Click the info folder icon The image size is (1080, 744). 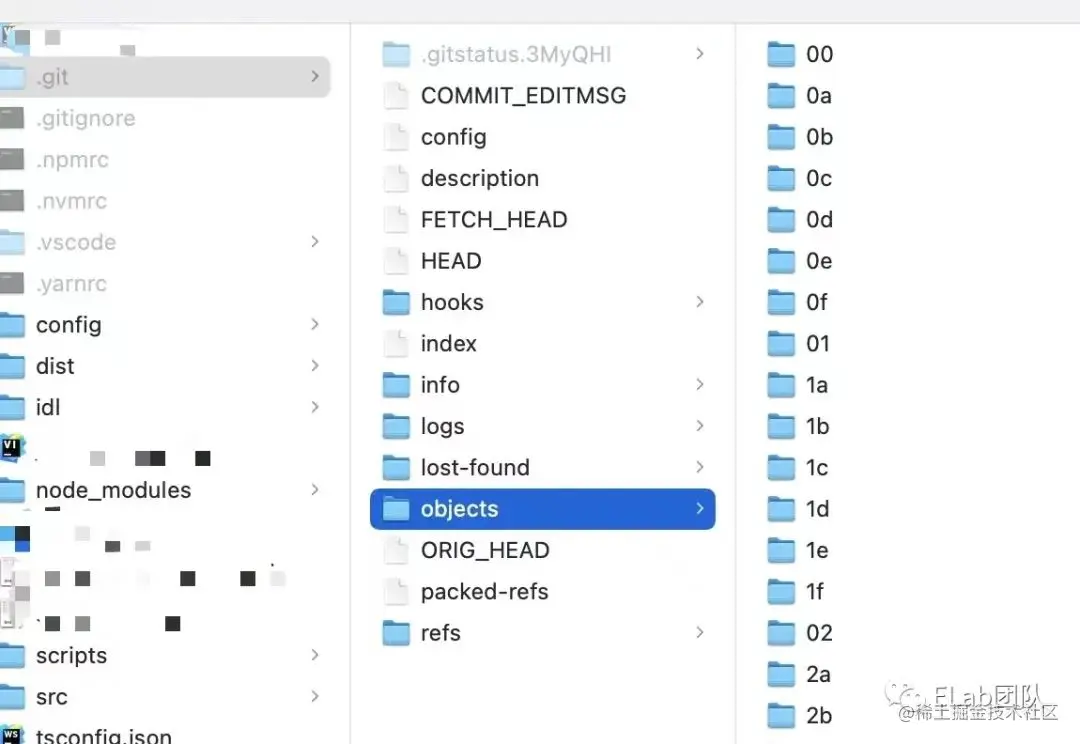[396, 385]
